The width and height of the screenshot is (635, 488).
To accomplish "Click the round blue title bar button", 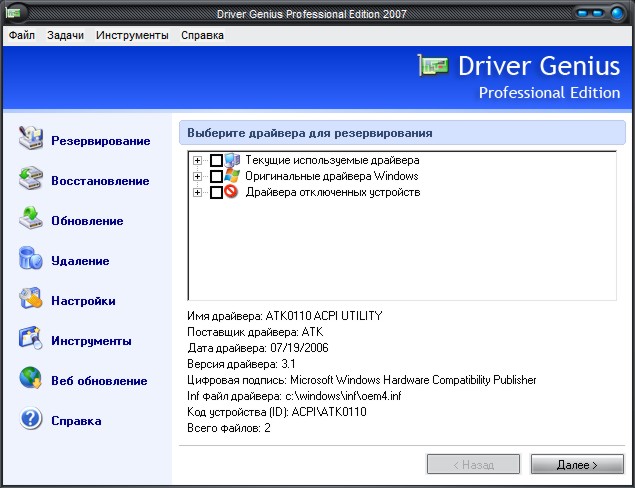I will pos(617,13).
